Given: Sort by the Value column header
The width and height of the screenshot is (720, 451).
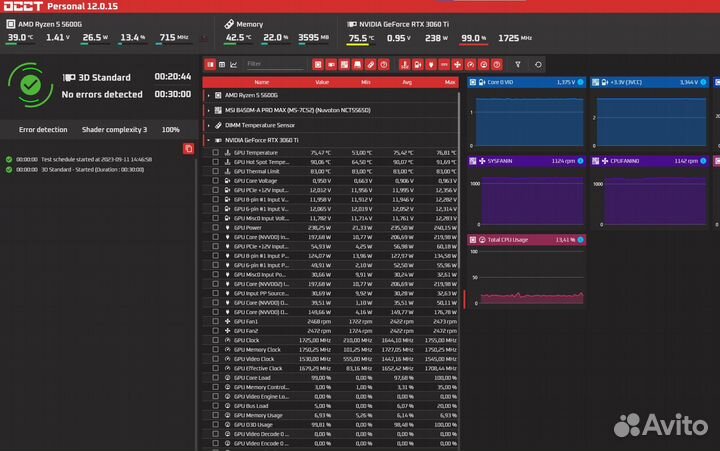Looking at the screenshot, I should pyautogui.click(x=322, y=82).
